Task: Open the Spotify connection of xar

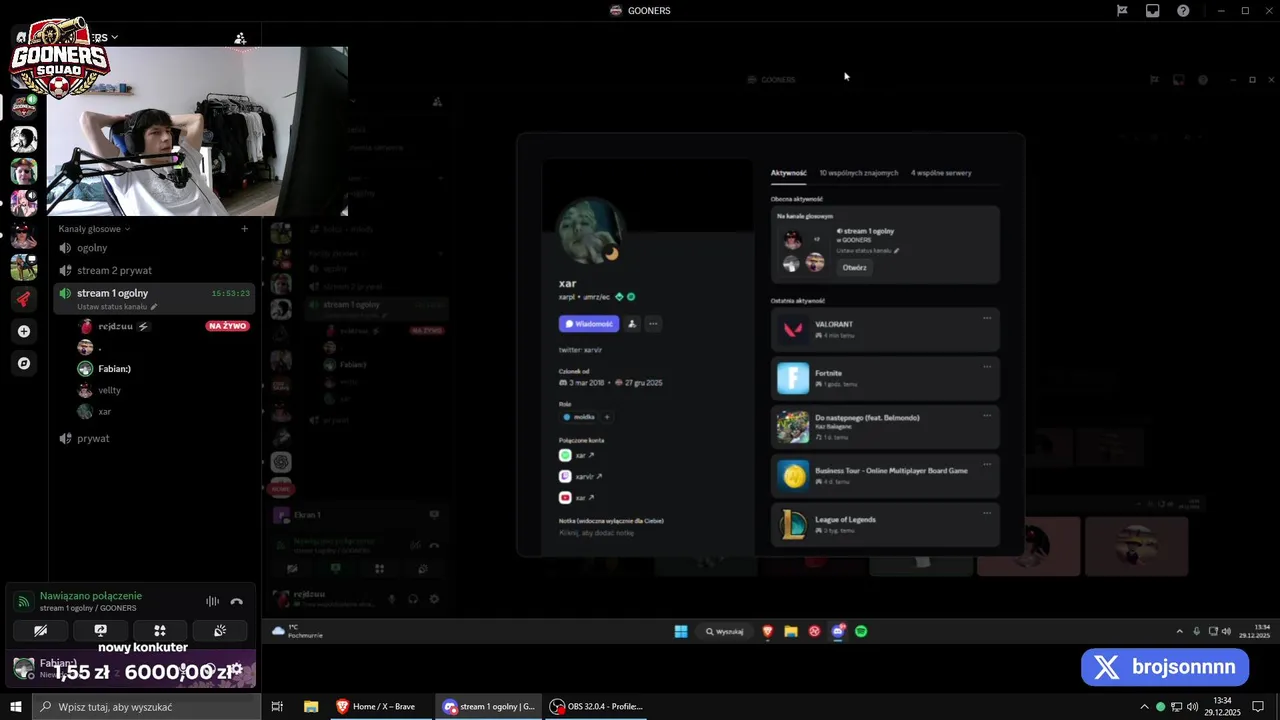Action: 577,455
